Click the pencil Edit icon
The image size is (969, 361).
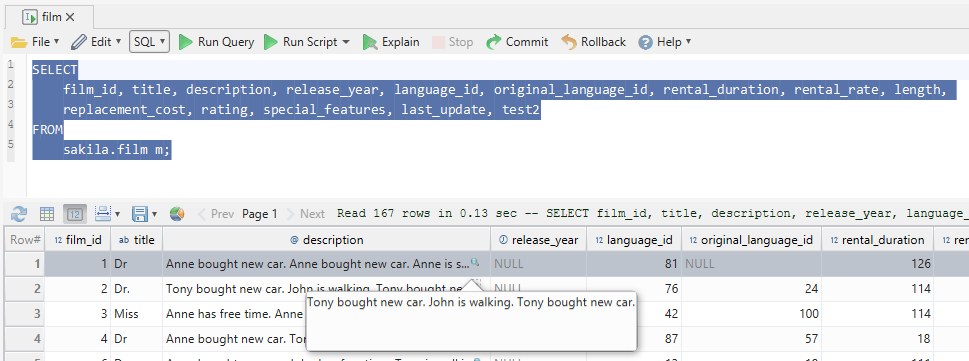78,42
